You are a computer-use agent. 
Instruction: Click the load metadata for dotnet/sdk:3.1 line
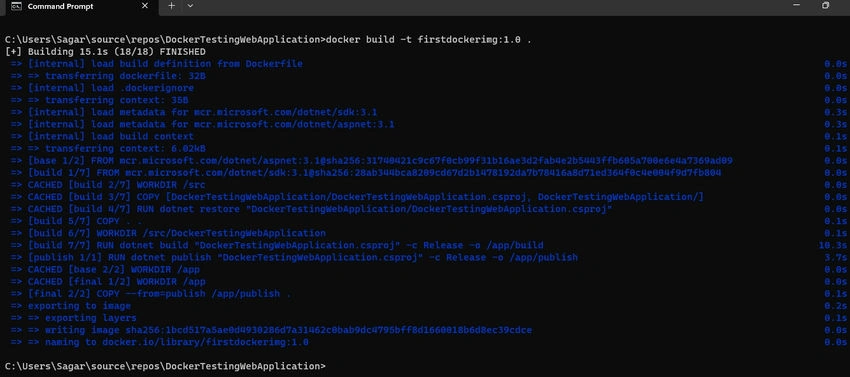click(x=194, y=113)
